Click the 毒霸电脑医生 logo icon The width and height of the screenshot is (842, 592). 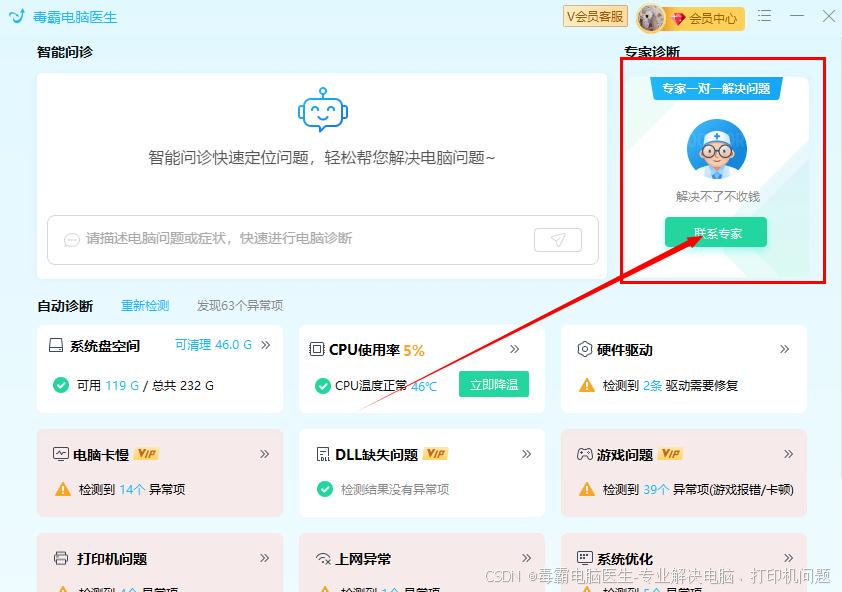17,17
